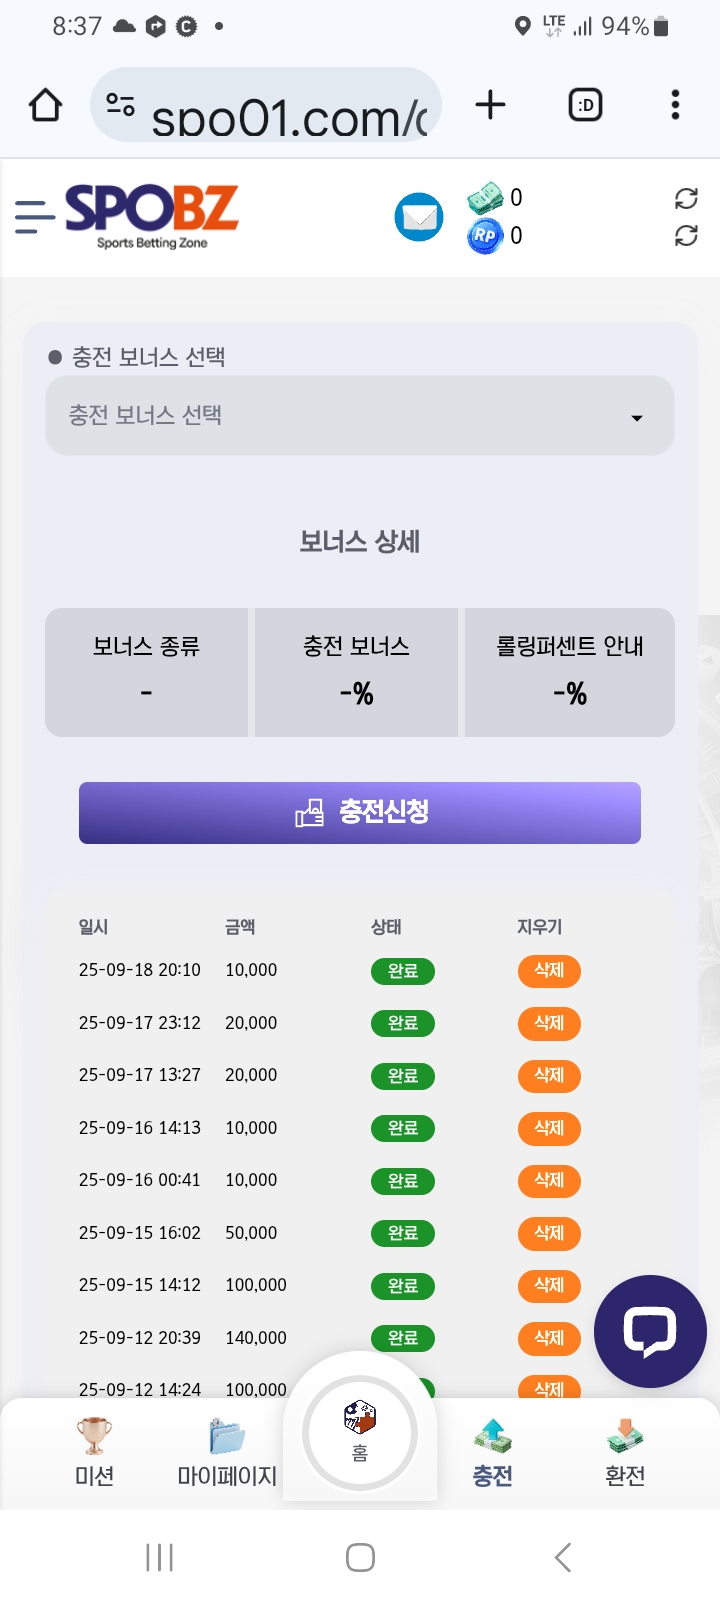Delete the 50,000 deposit entry
Viewport: 720px width, 1600px height.
549,1233
